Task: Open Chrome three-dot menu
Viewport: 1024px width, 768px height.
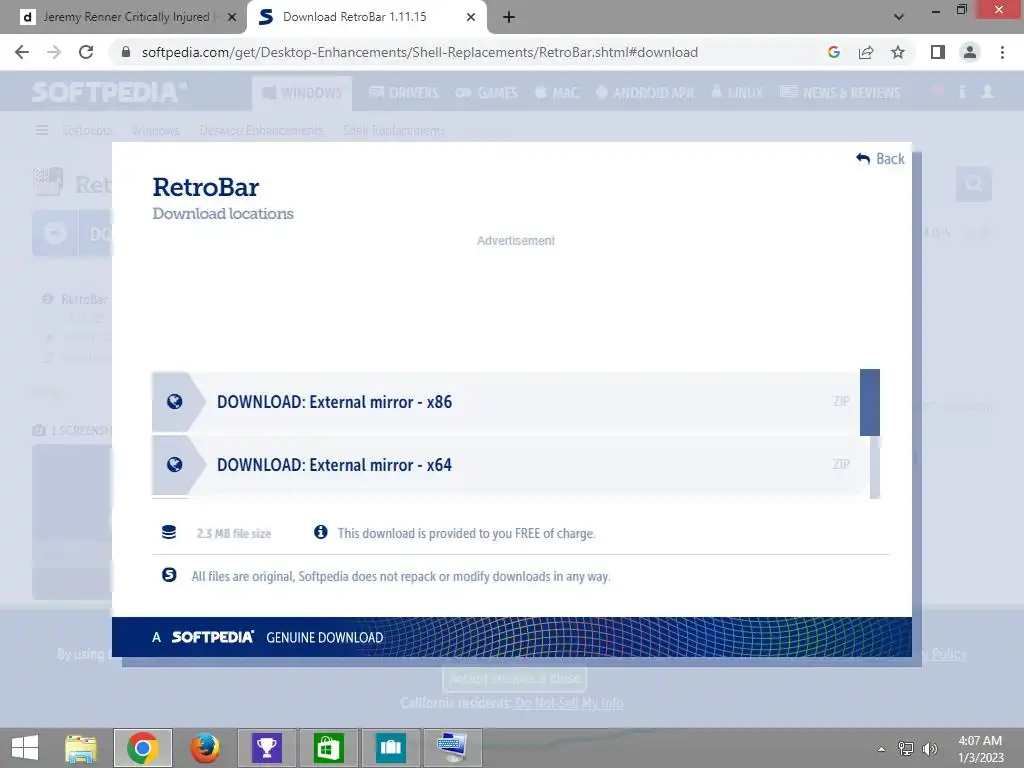Action: coord(1002,52)
